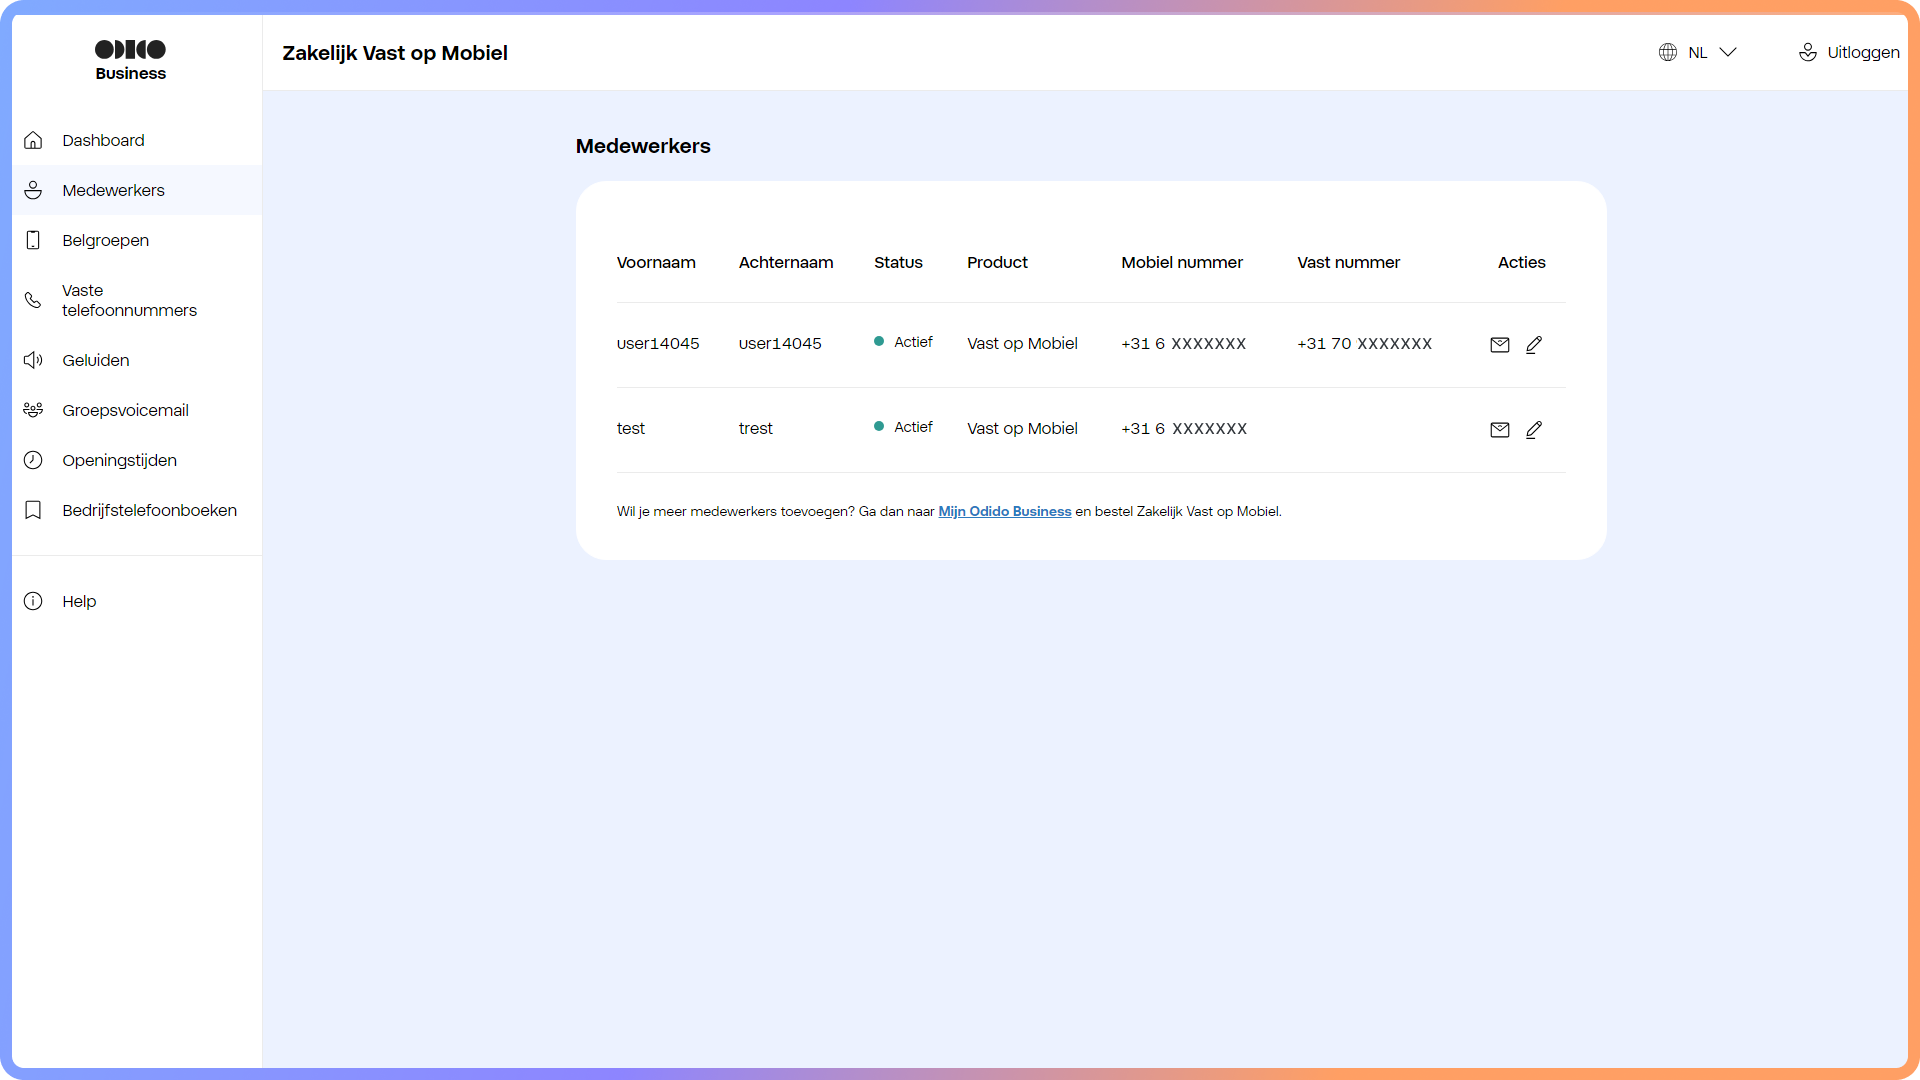Navigate to Vaste telefoonnummers
This screenshot has height=1080, width=1920.
(x=129, y=300)
